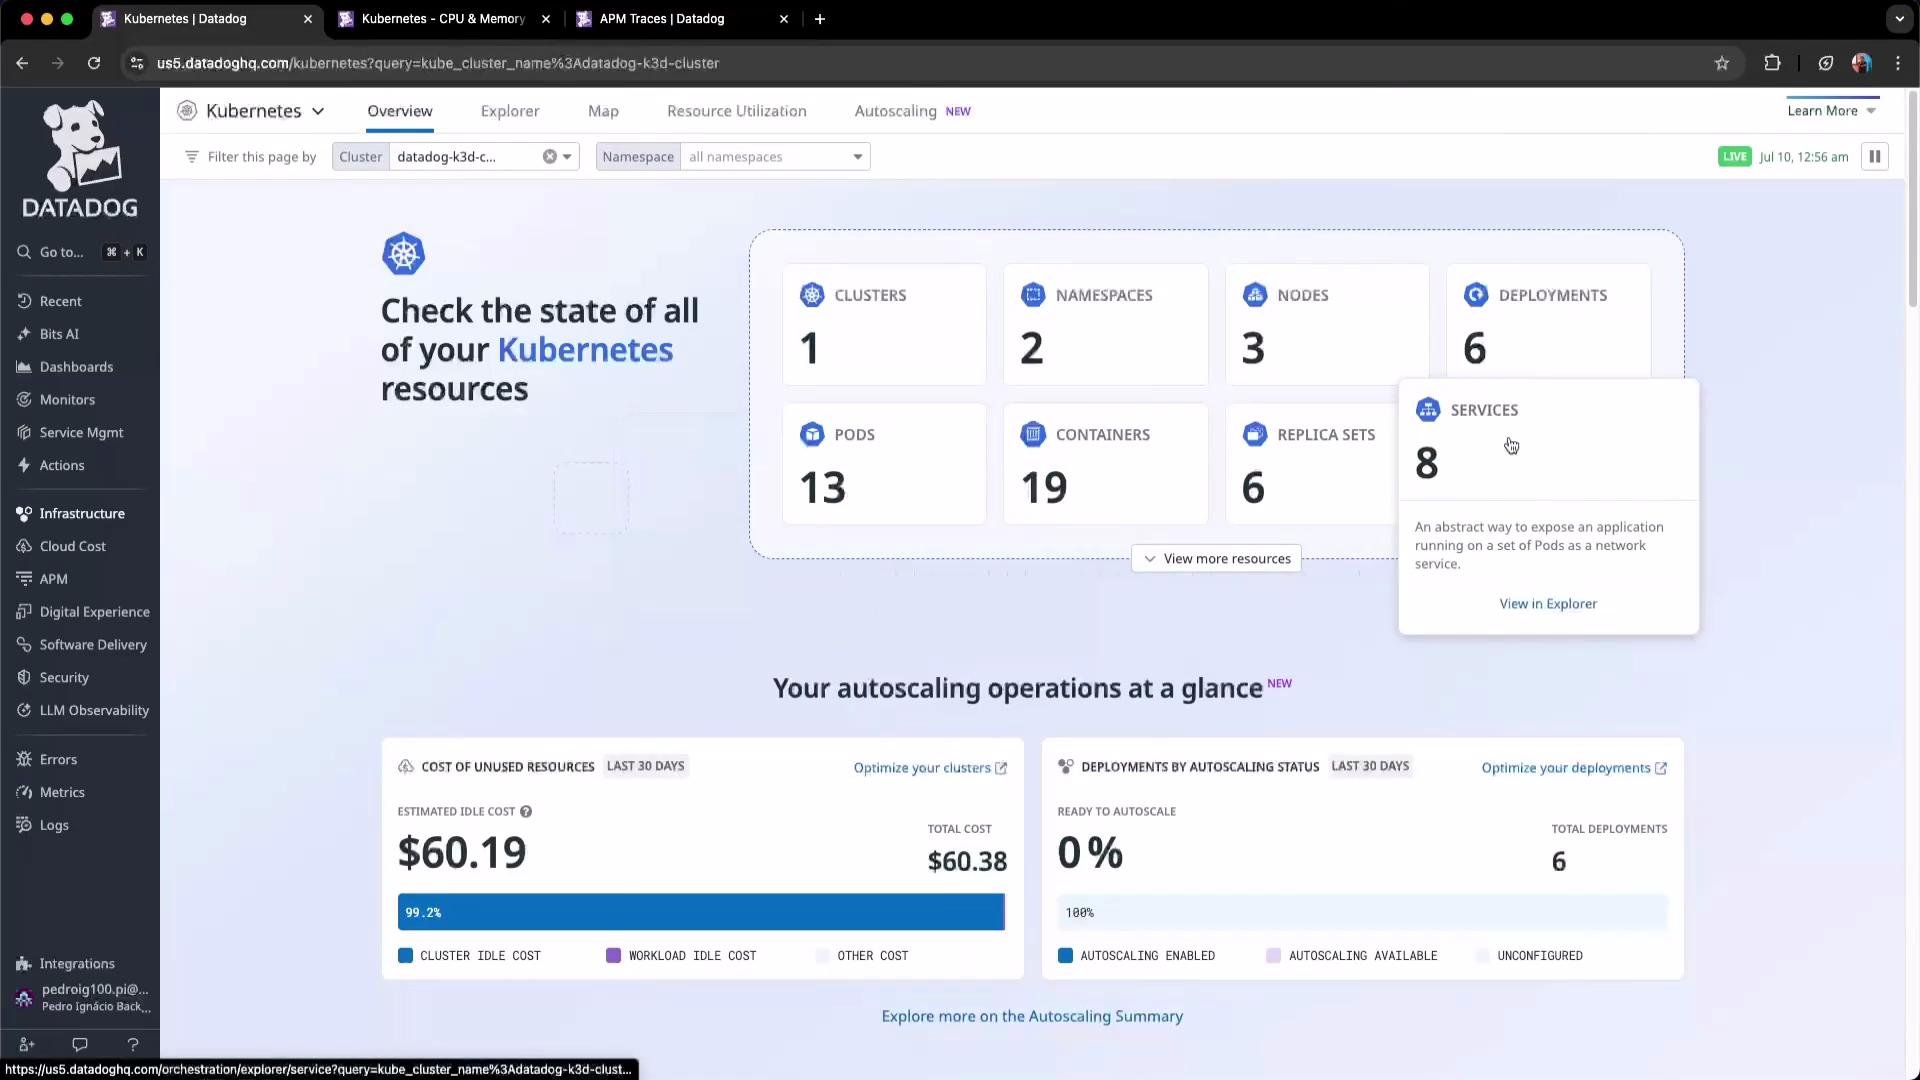Switch to the Autoscaling tab
This screenshot has width=1920, height=1080.
[895, 111]
